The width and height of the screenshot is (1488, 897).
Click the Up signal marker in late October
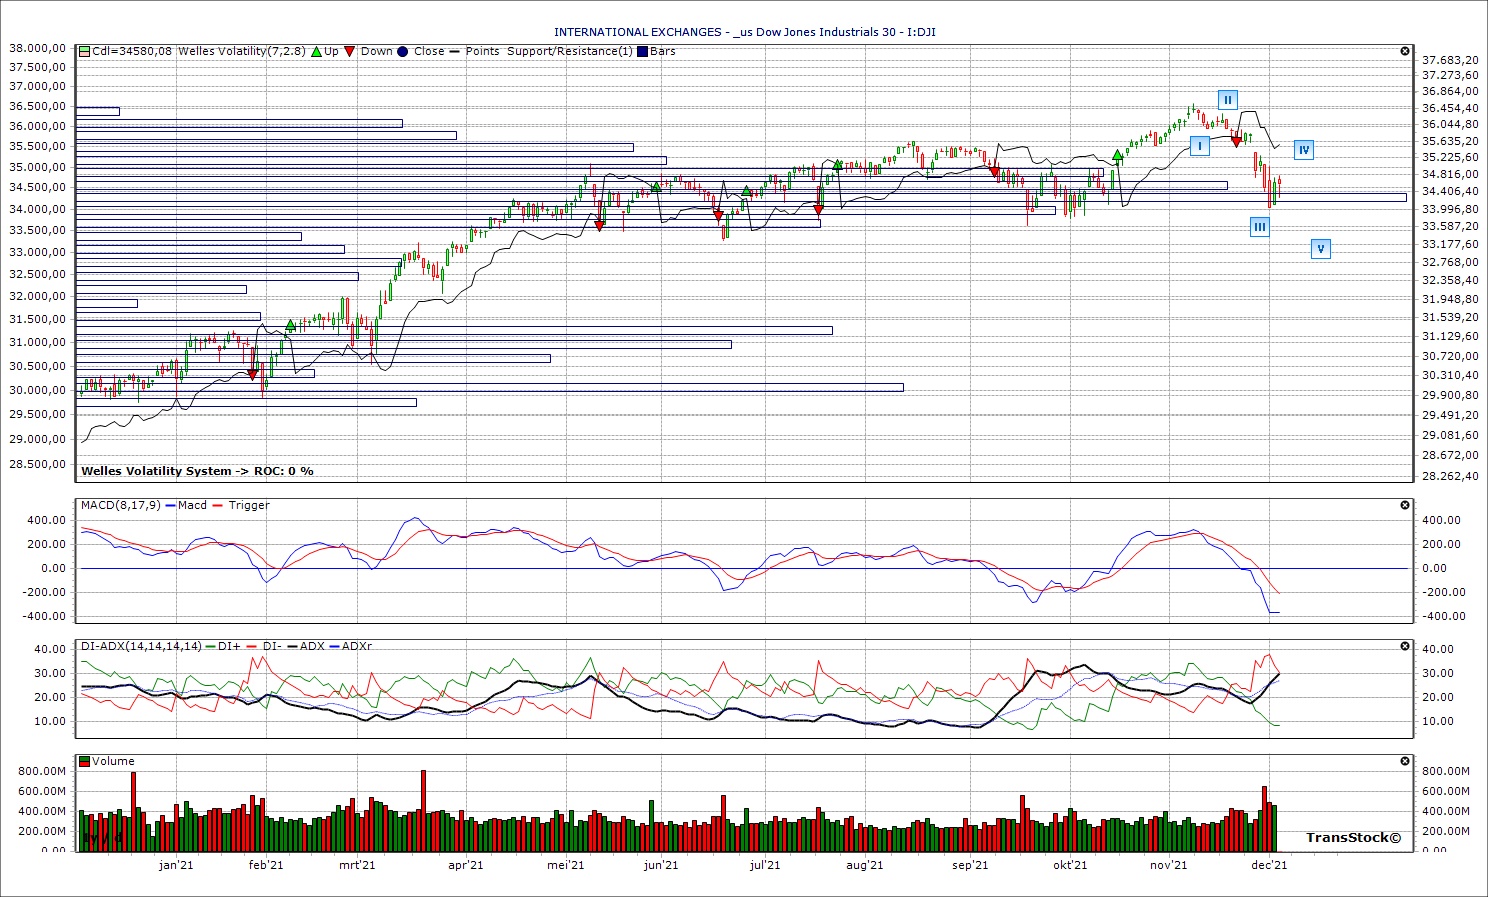click(1117, 156)
